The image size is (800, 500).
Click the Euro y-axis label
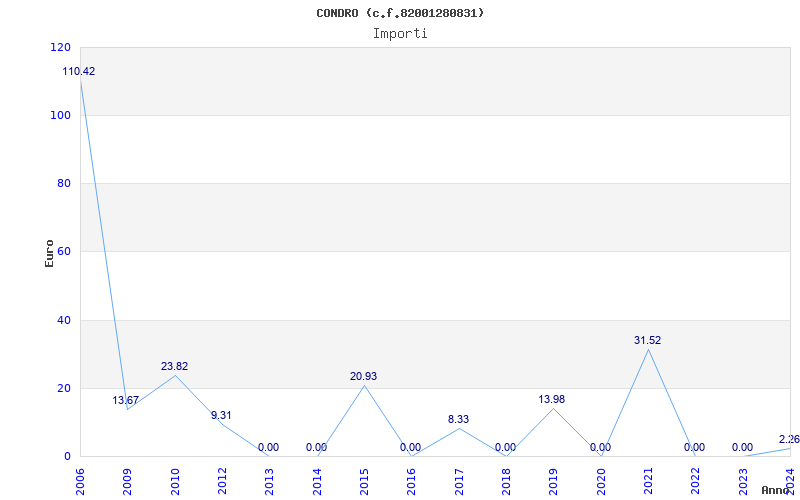pos(49,253)
